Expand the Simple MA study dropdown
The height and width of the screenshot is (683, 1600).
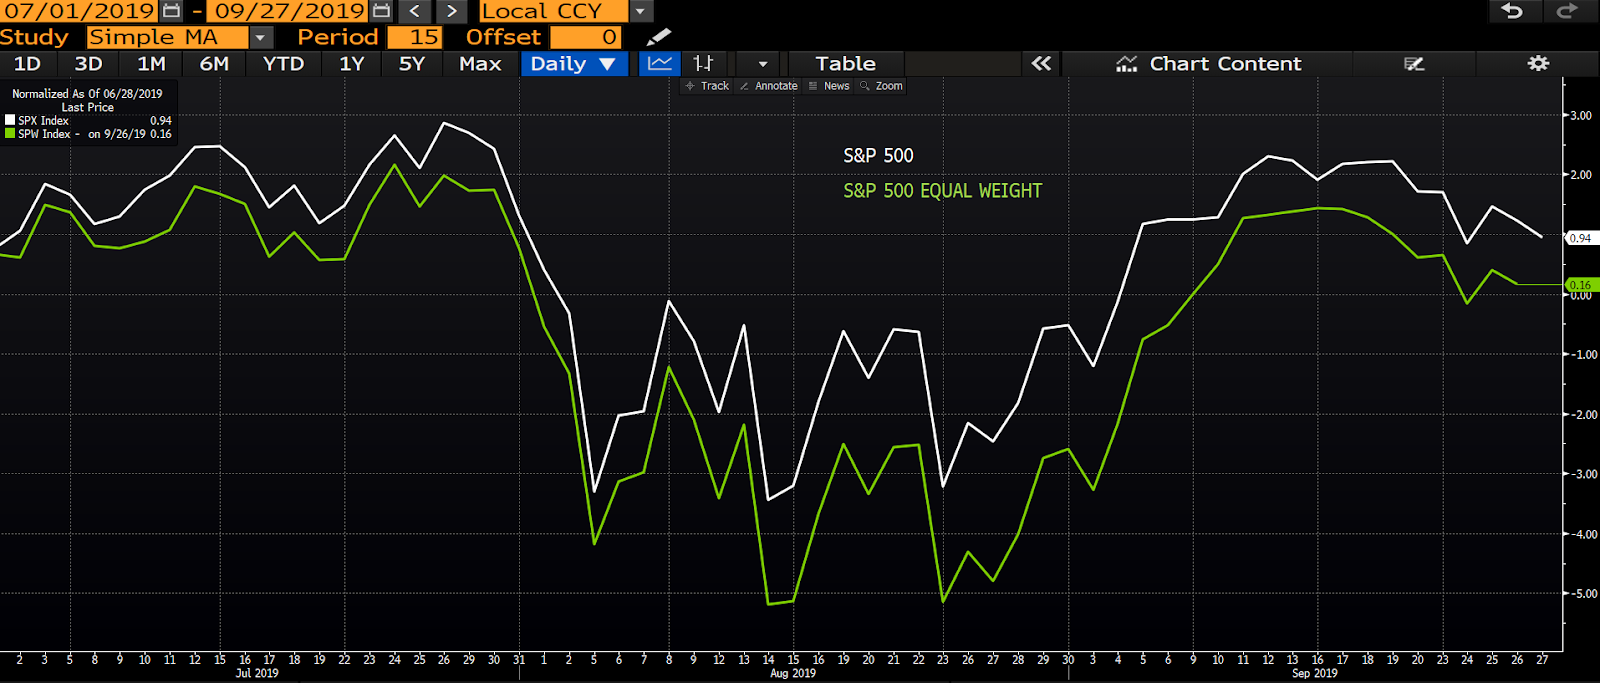pyautogui.click(x=260, y=37)
